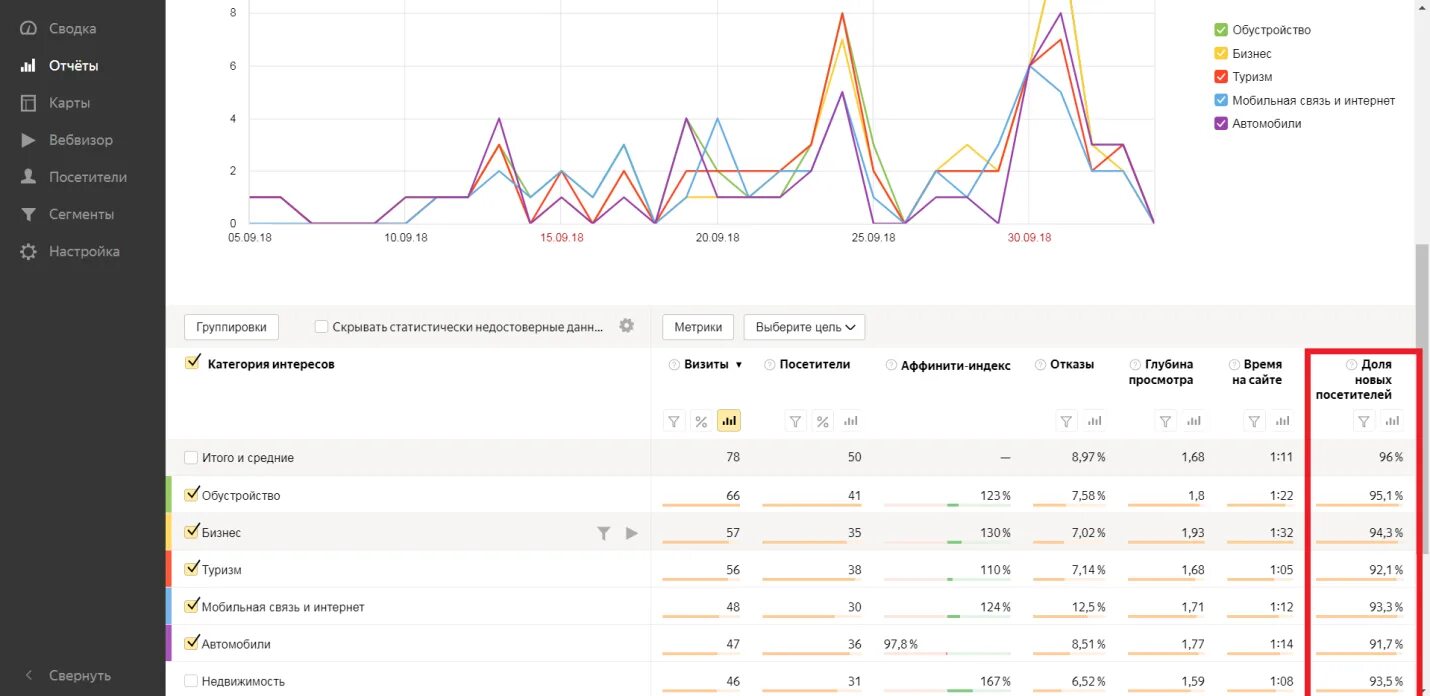Open the Метрики button
Screen dimensions: 1430x696
click(698, 327)
